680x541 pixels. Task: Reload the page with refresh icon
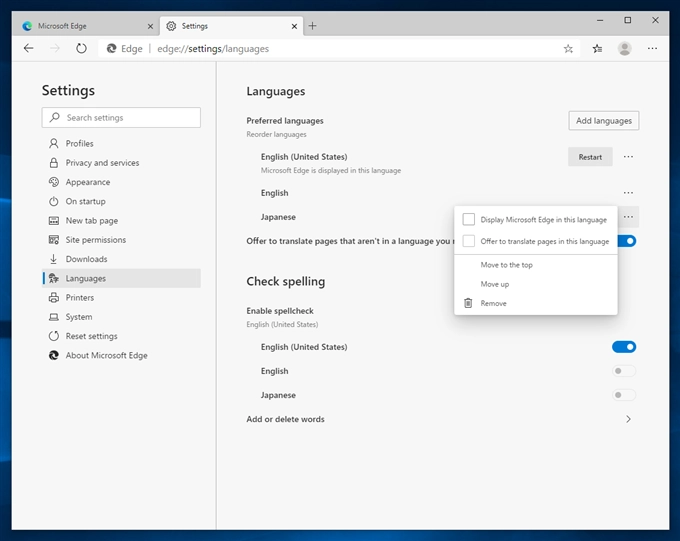pyautogui.click(x=81, y=48)
